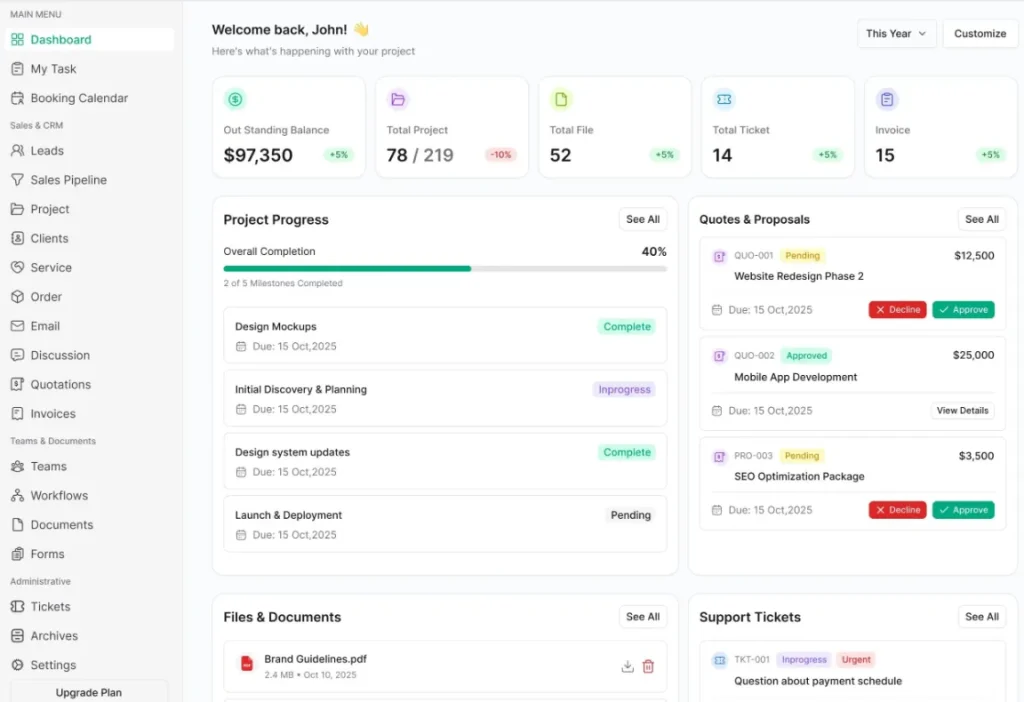The image size is (1024, 702).
Task: Download the Brand Guidelines.pdf file
Action: pyautogui.click(x=627, y=667)
